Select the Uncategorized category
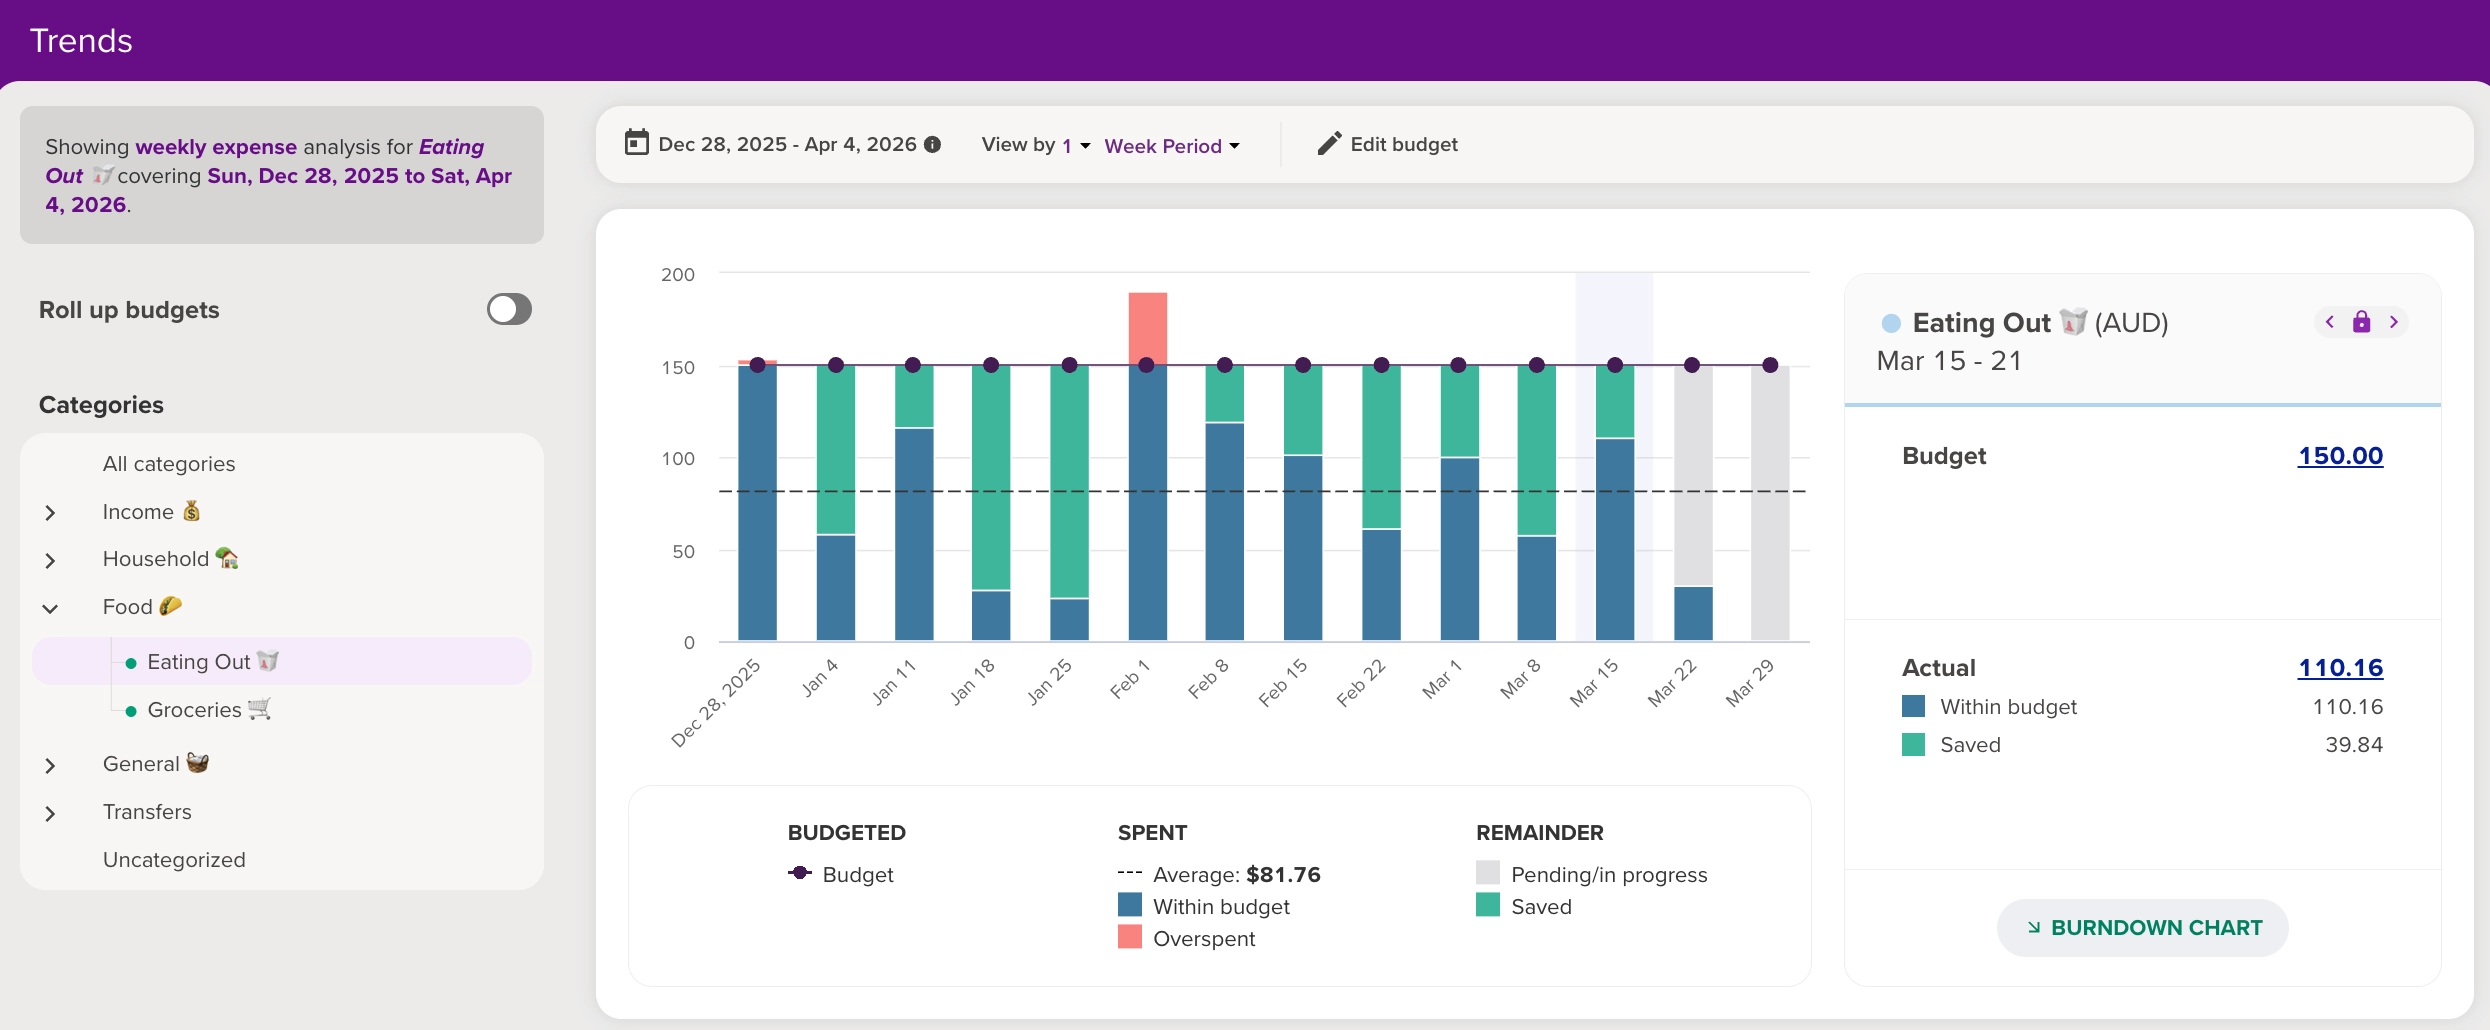This screenshot has width=2490, height=1030. (174, 860)
